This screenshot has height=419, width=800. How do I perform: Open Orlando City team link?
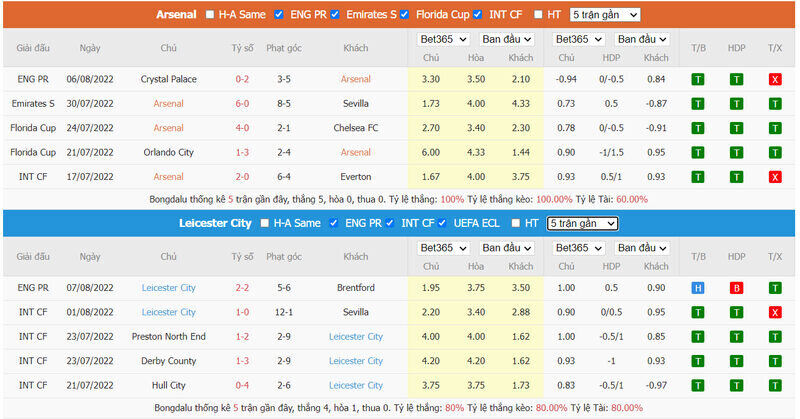[x=168, y=153]
